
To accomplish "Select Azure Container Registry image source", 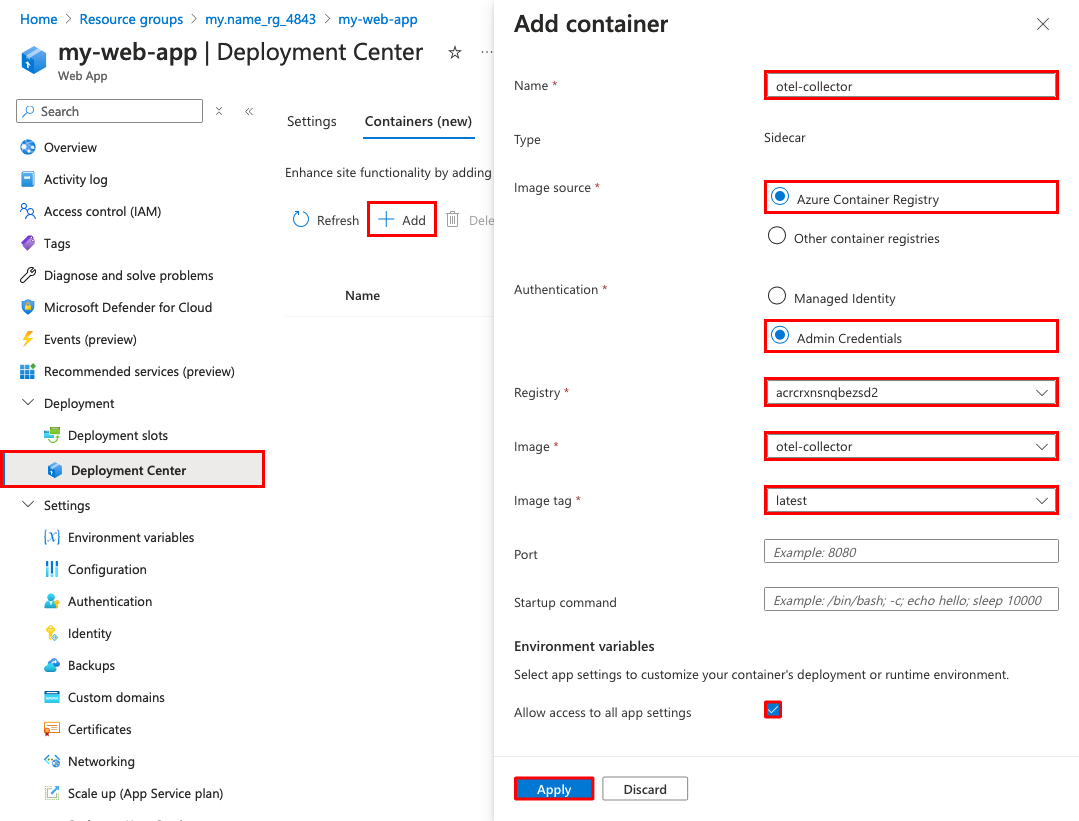I will coord(779,198).
